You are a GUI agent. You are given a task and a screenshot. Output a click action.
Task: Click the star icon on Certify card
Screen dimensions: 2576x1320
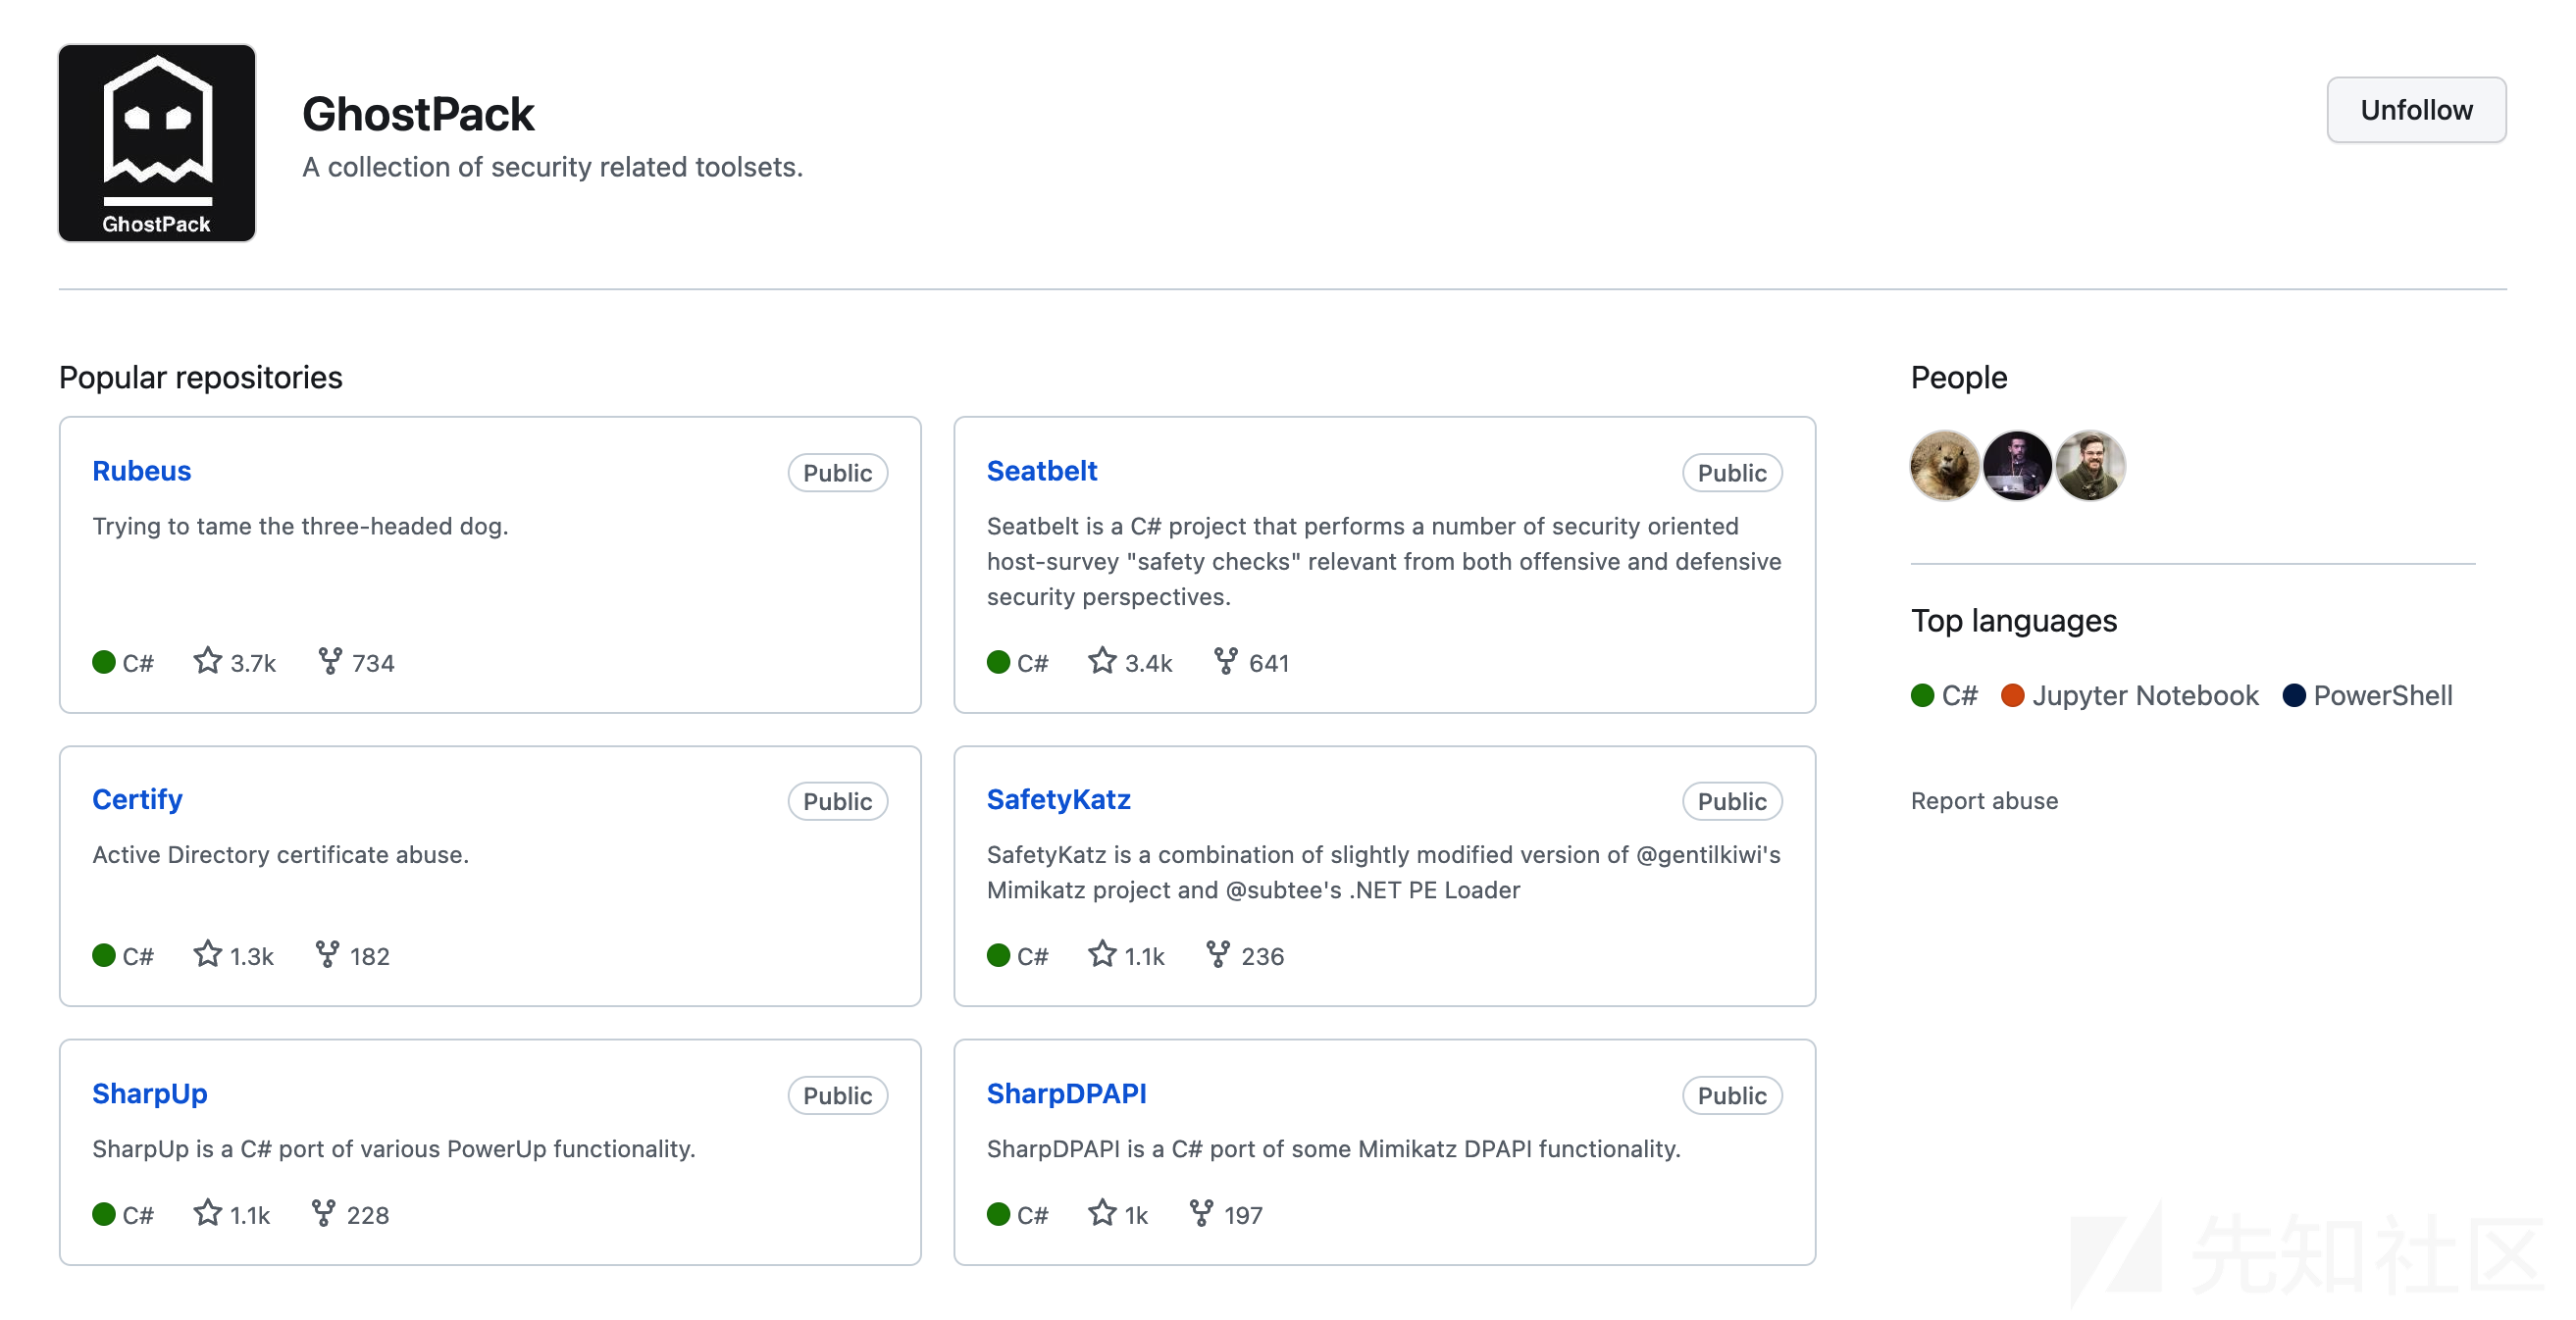point(208,954)
